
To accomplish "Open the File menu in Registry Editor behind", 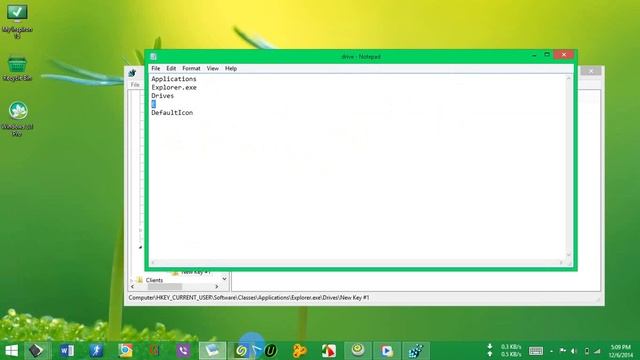I will 135,84.
